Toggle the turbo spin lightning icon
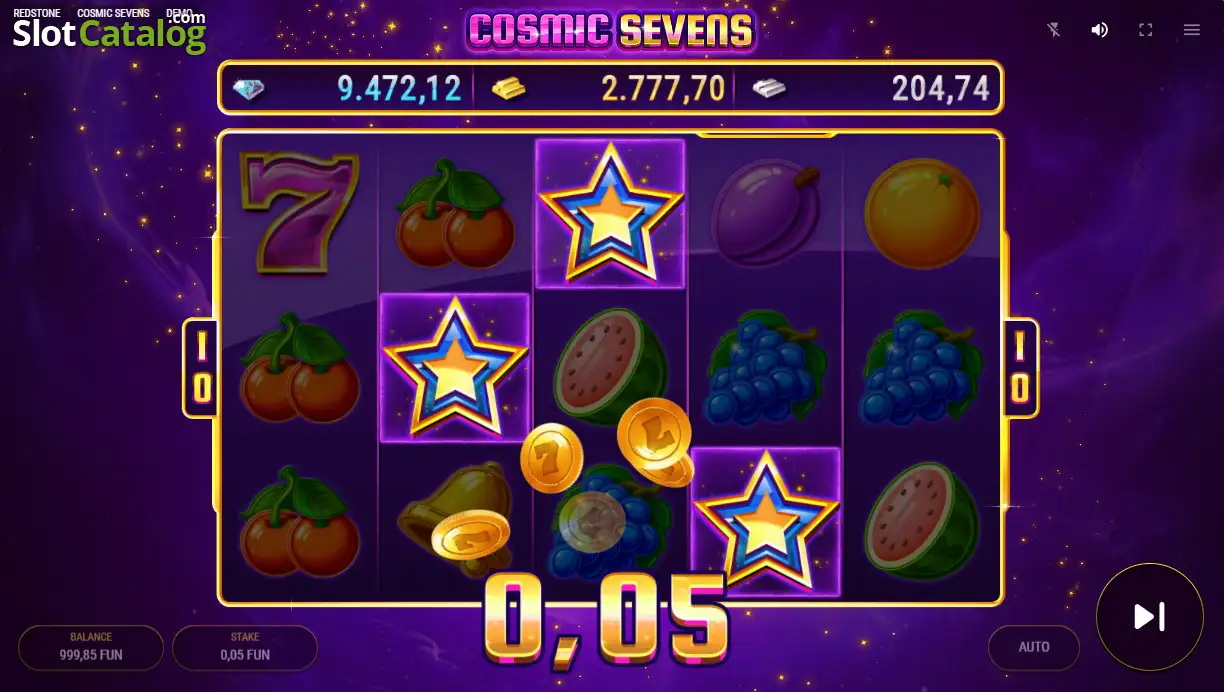1224x692 pixels. [1053, 30]
